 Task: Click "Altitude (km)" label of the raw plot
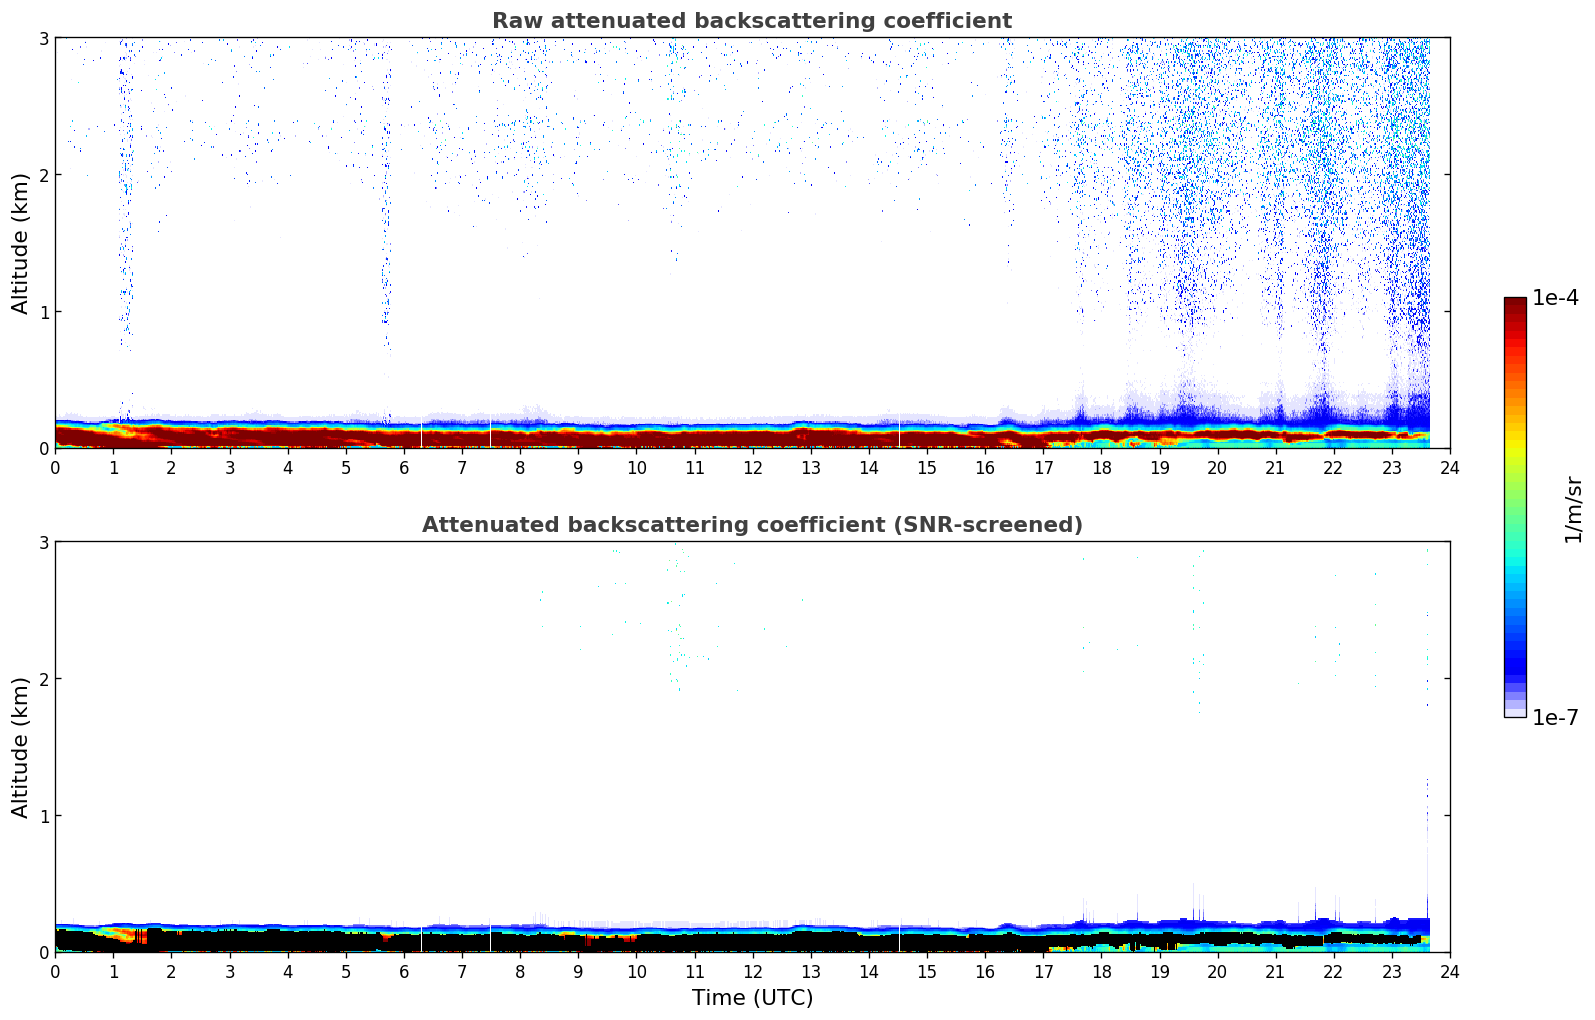(x=21, y=243)
